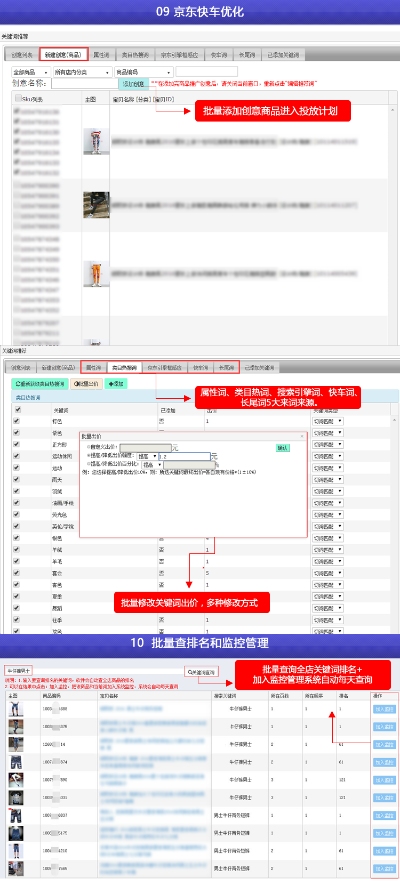The width and height of the screenshot is (400, 886).
Task: Toggle checkbox of second keyword row
Action: coord(17,432)
